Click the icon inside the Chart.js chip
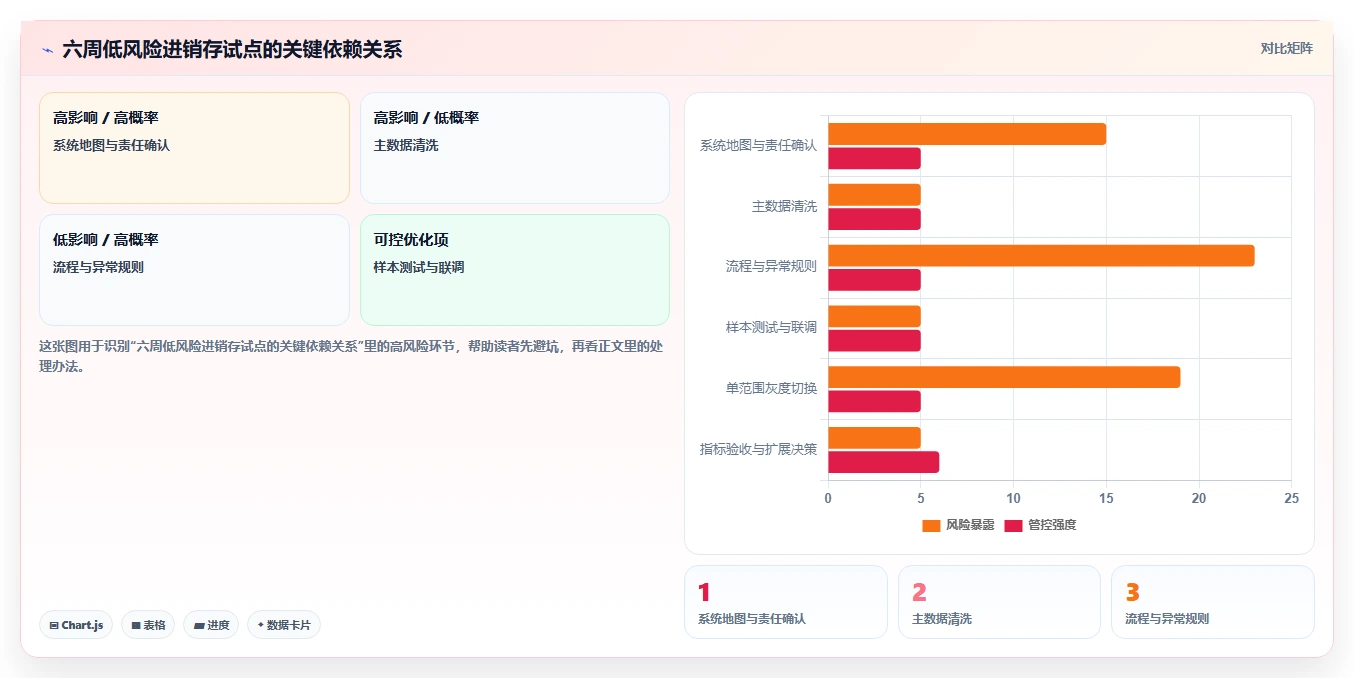The height and width of the screenshot is (678, 1354). (x=54, y=625)
